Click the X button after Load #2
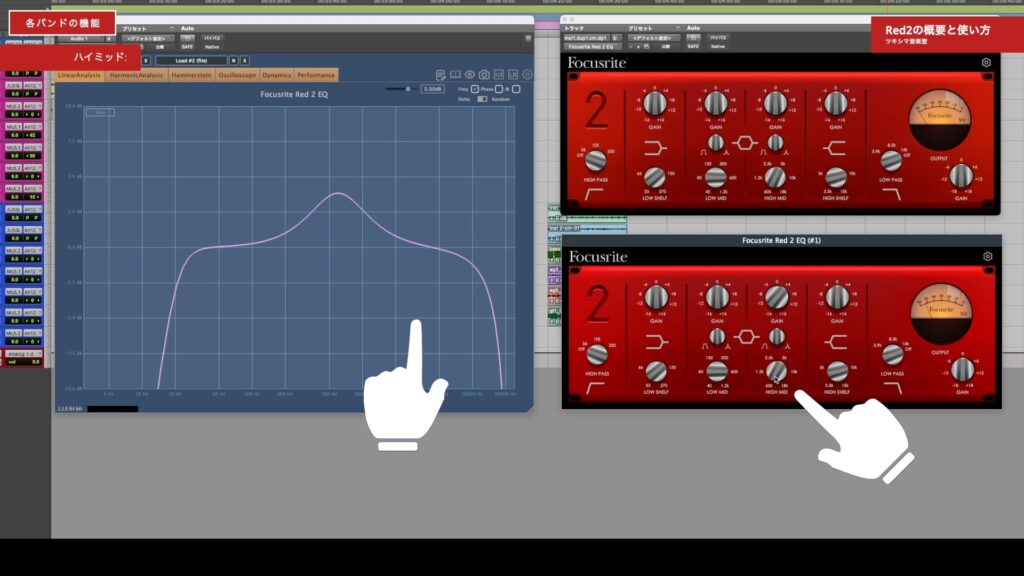Screen dimensions: 1024x576 point(245,61)
